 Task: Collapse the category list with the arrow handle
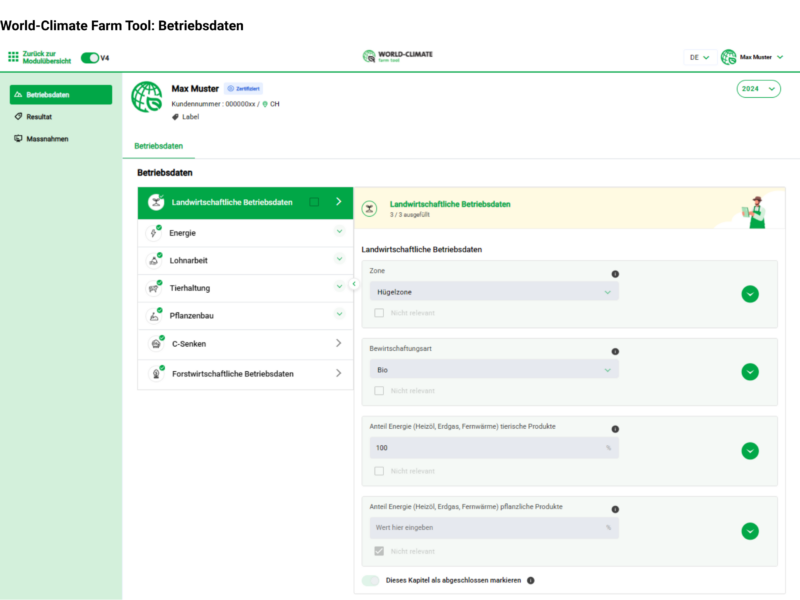tap(354, 284)
